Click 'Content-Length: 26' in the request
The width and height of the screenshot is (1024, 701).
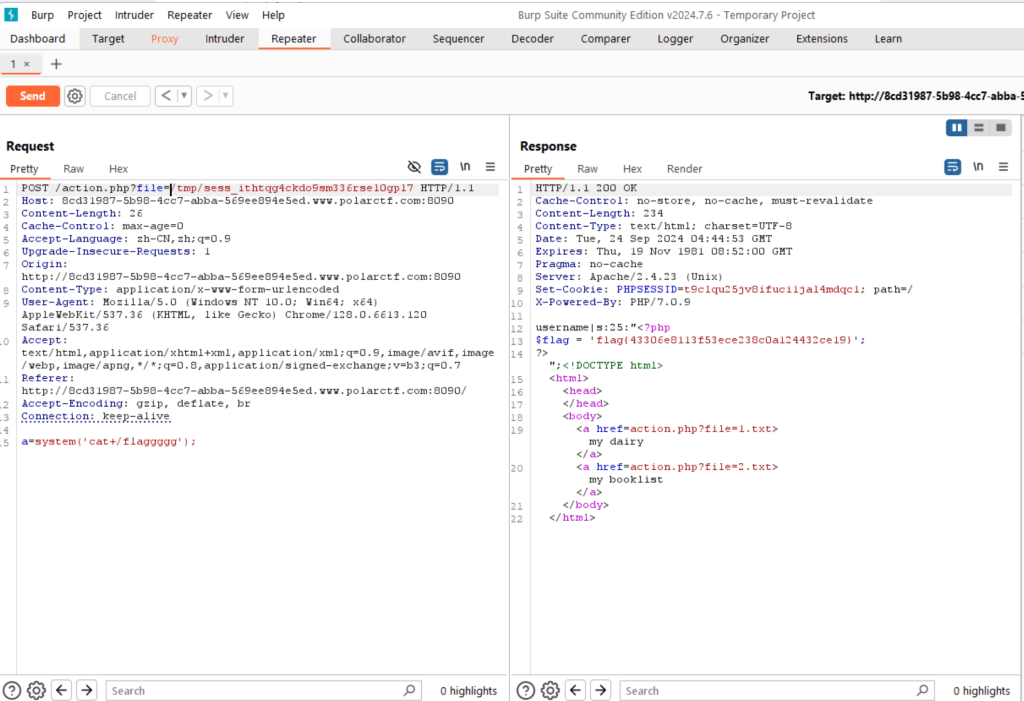[x=82, y=214]
